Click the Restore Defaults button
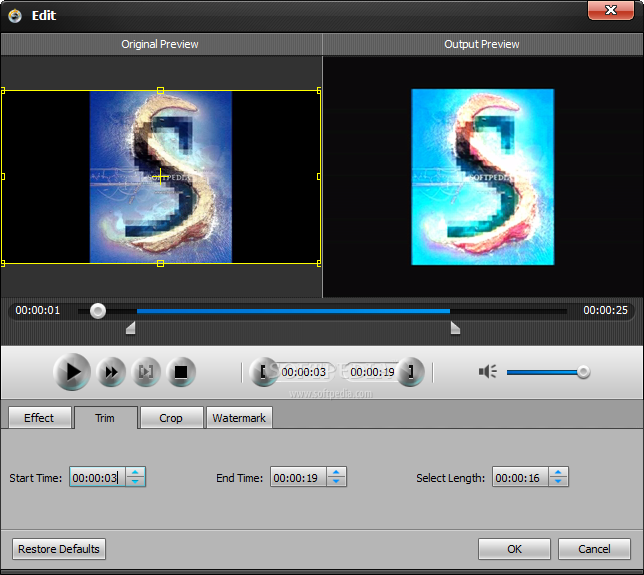The width and height of the screenshot is (644, 575). coord(59,549)
